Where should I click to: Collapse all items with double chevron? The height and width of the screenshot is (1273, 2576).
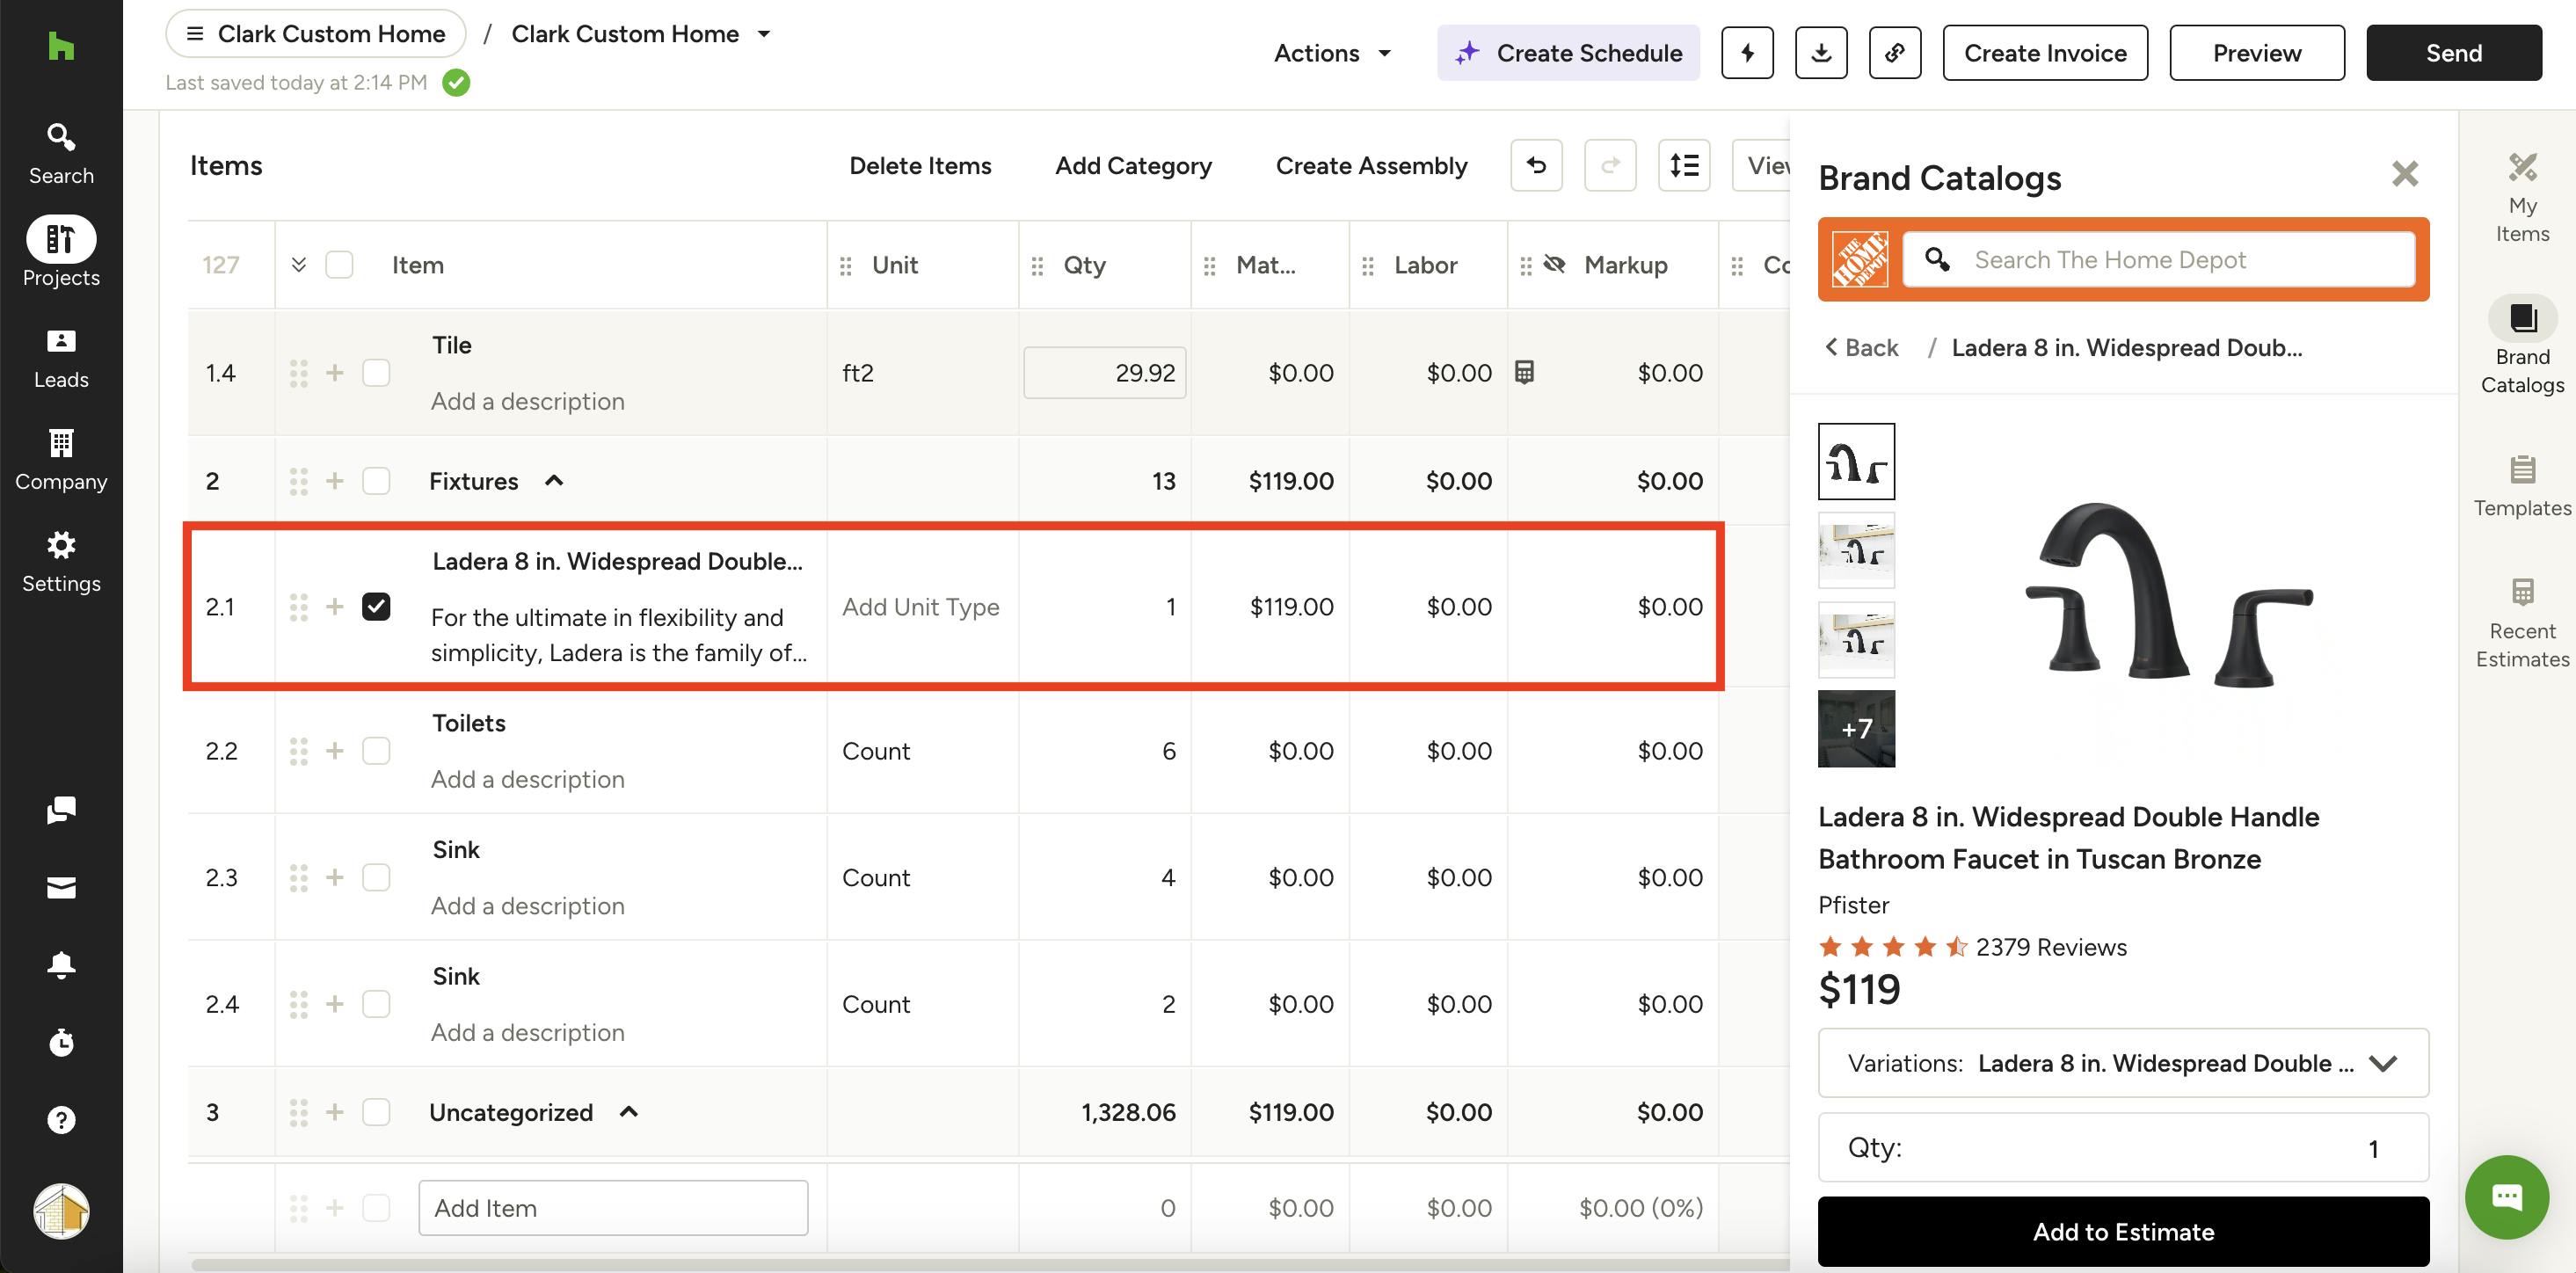298,265
